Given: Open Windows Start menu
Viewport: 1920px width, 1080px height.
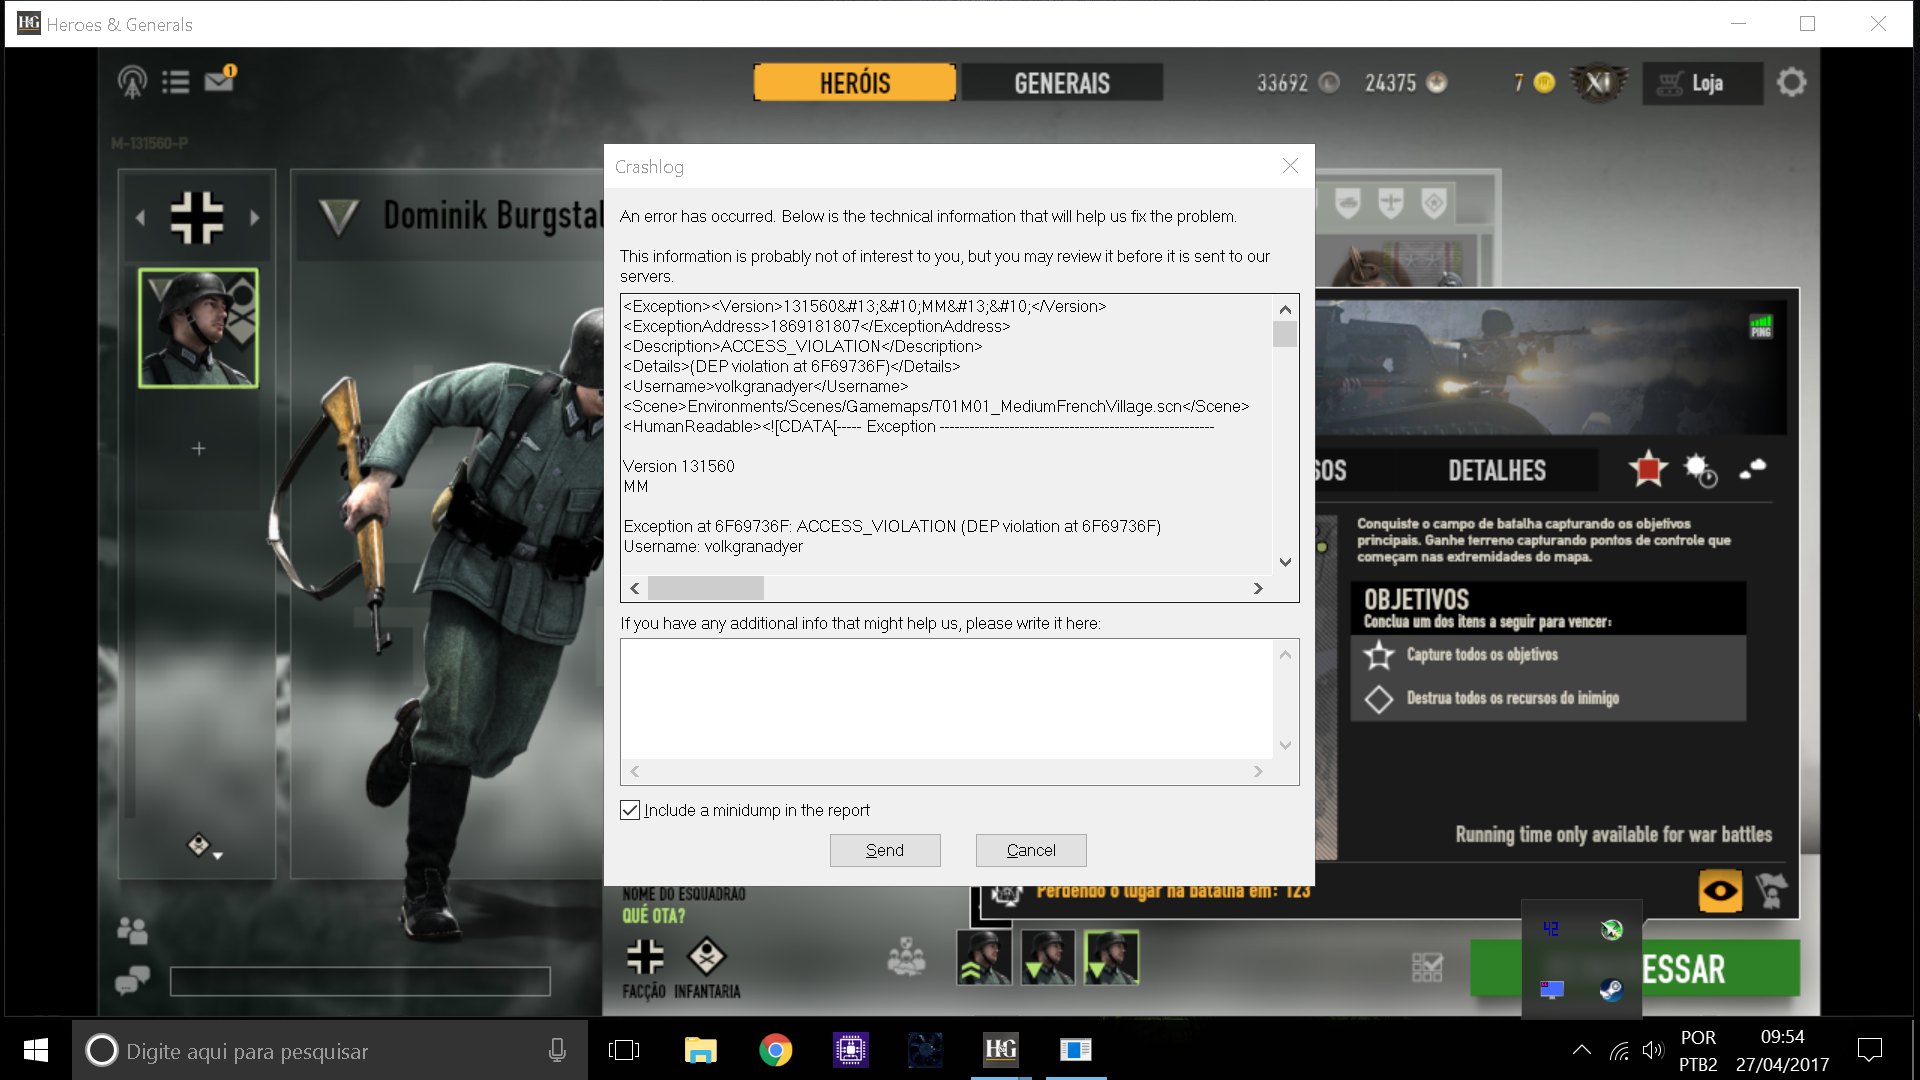Looking at the screenshot, I should point(36,1050).
